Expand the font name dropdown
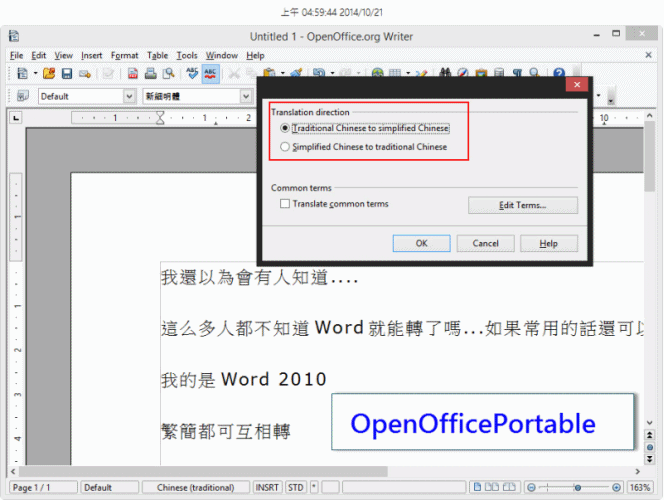664x500 pixels. tap(246, 97)
